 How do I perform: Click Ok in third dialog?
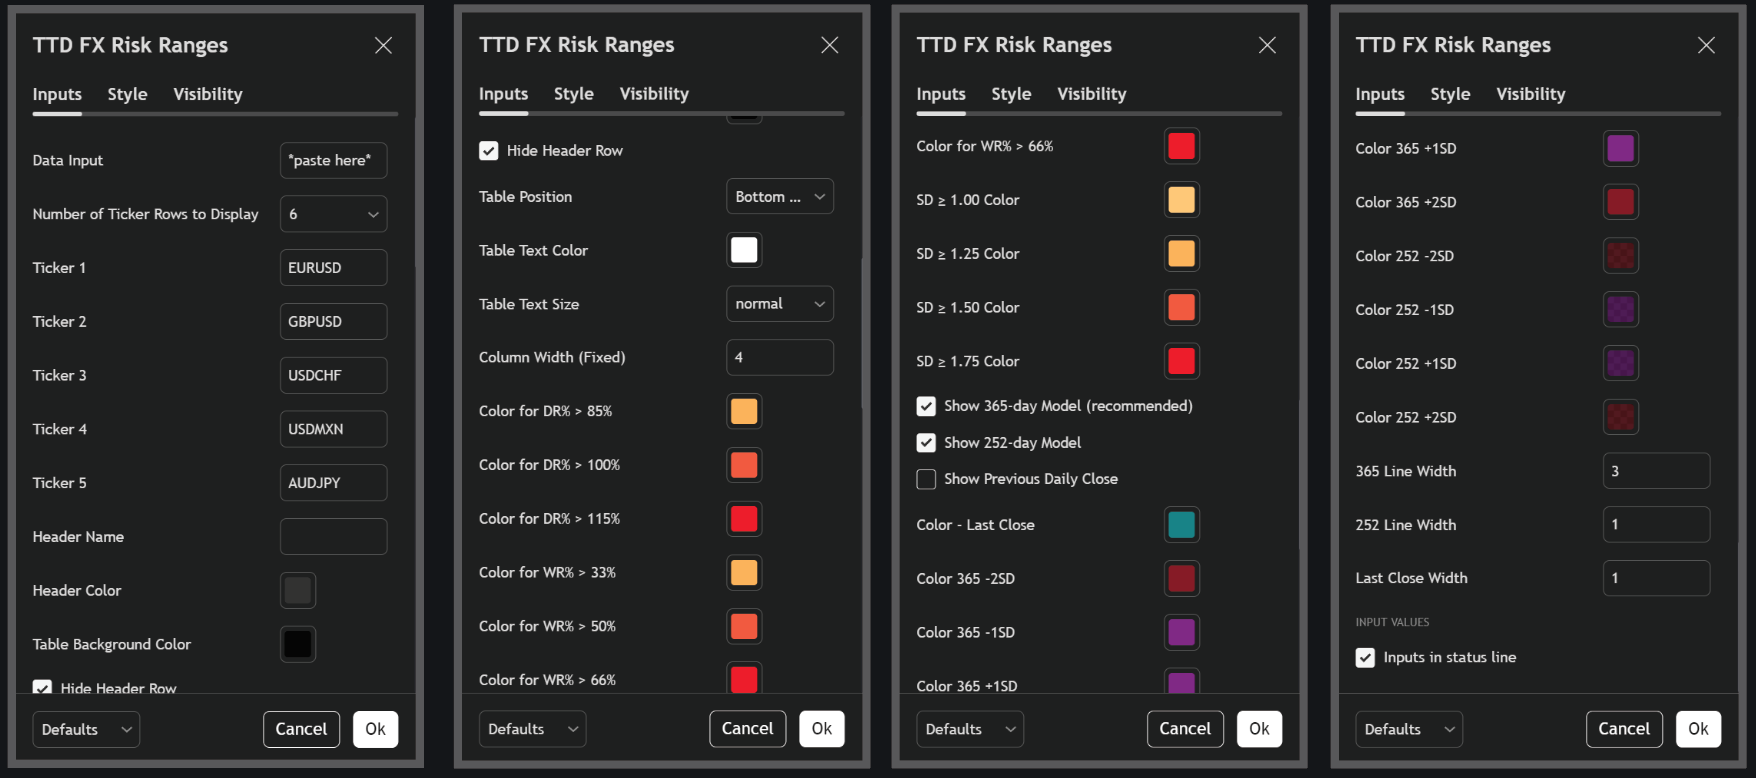click(1259, 729)
